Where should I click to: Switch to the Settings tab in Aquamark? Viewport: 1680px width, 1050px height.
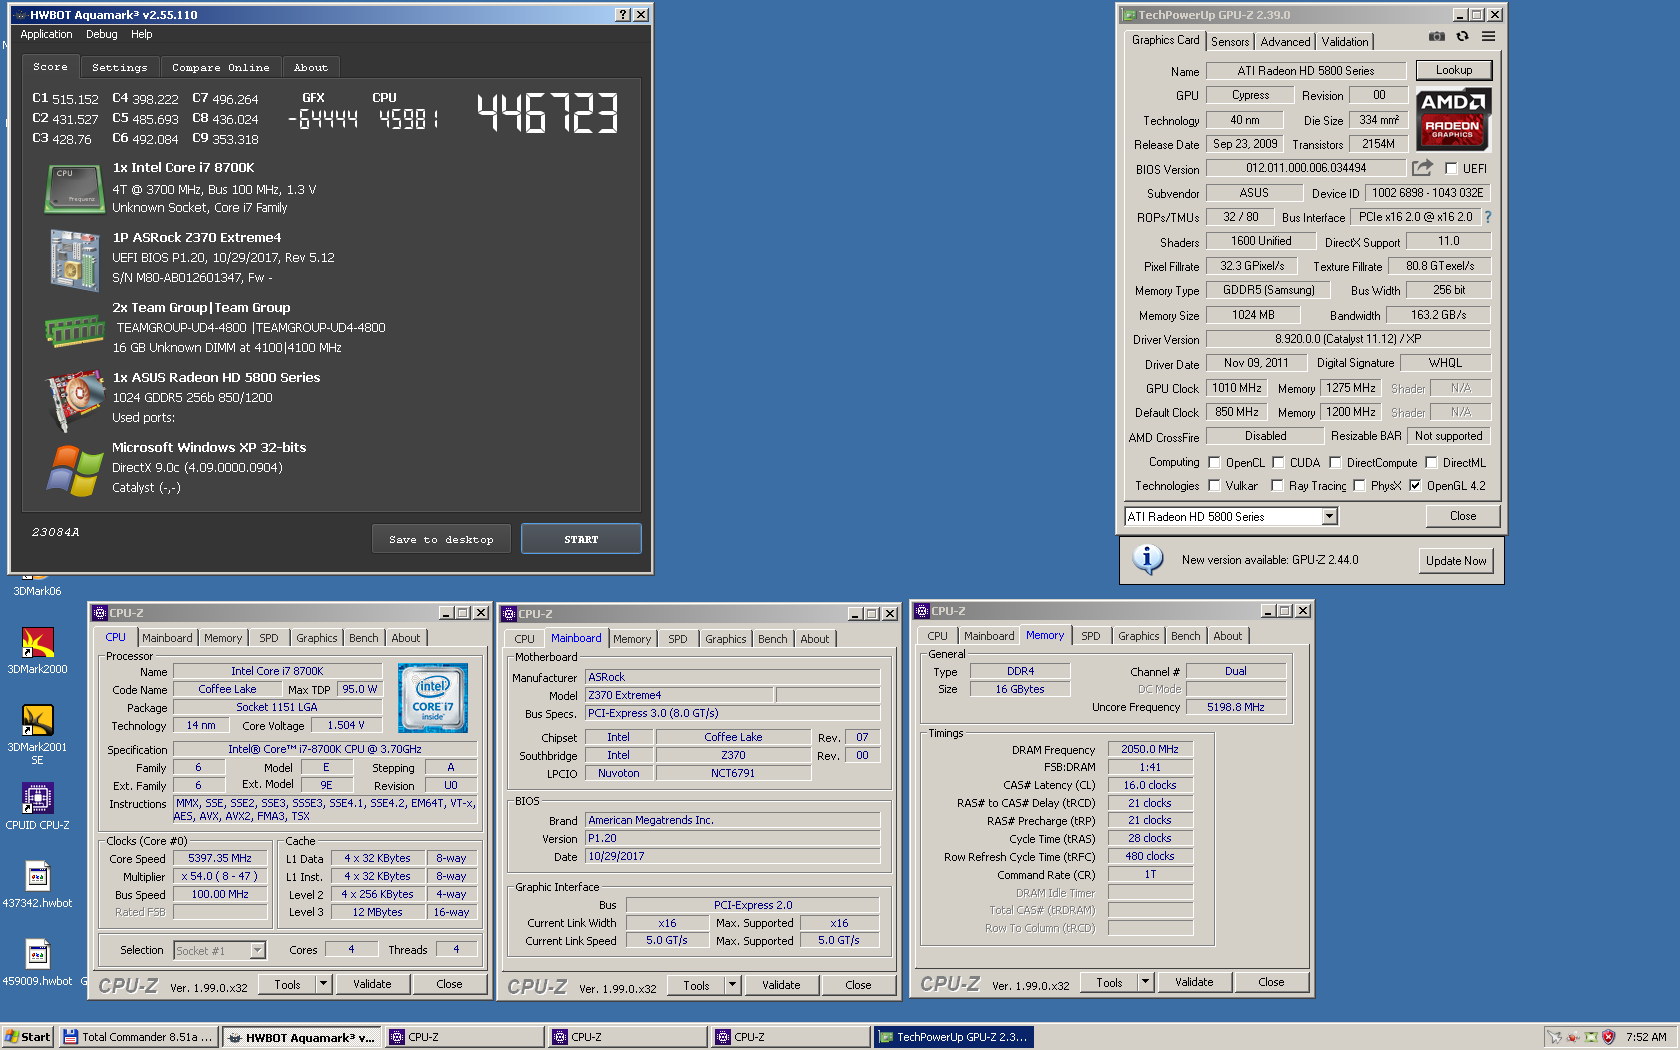tap(119, 68)
